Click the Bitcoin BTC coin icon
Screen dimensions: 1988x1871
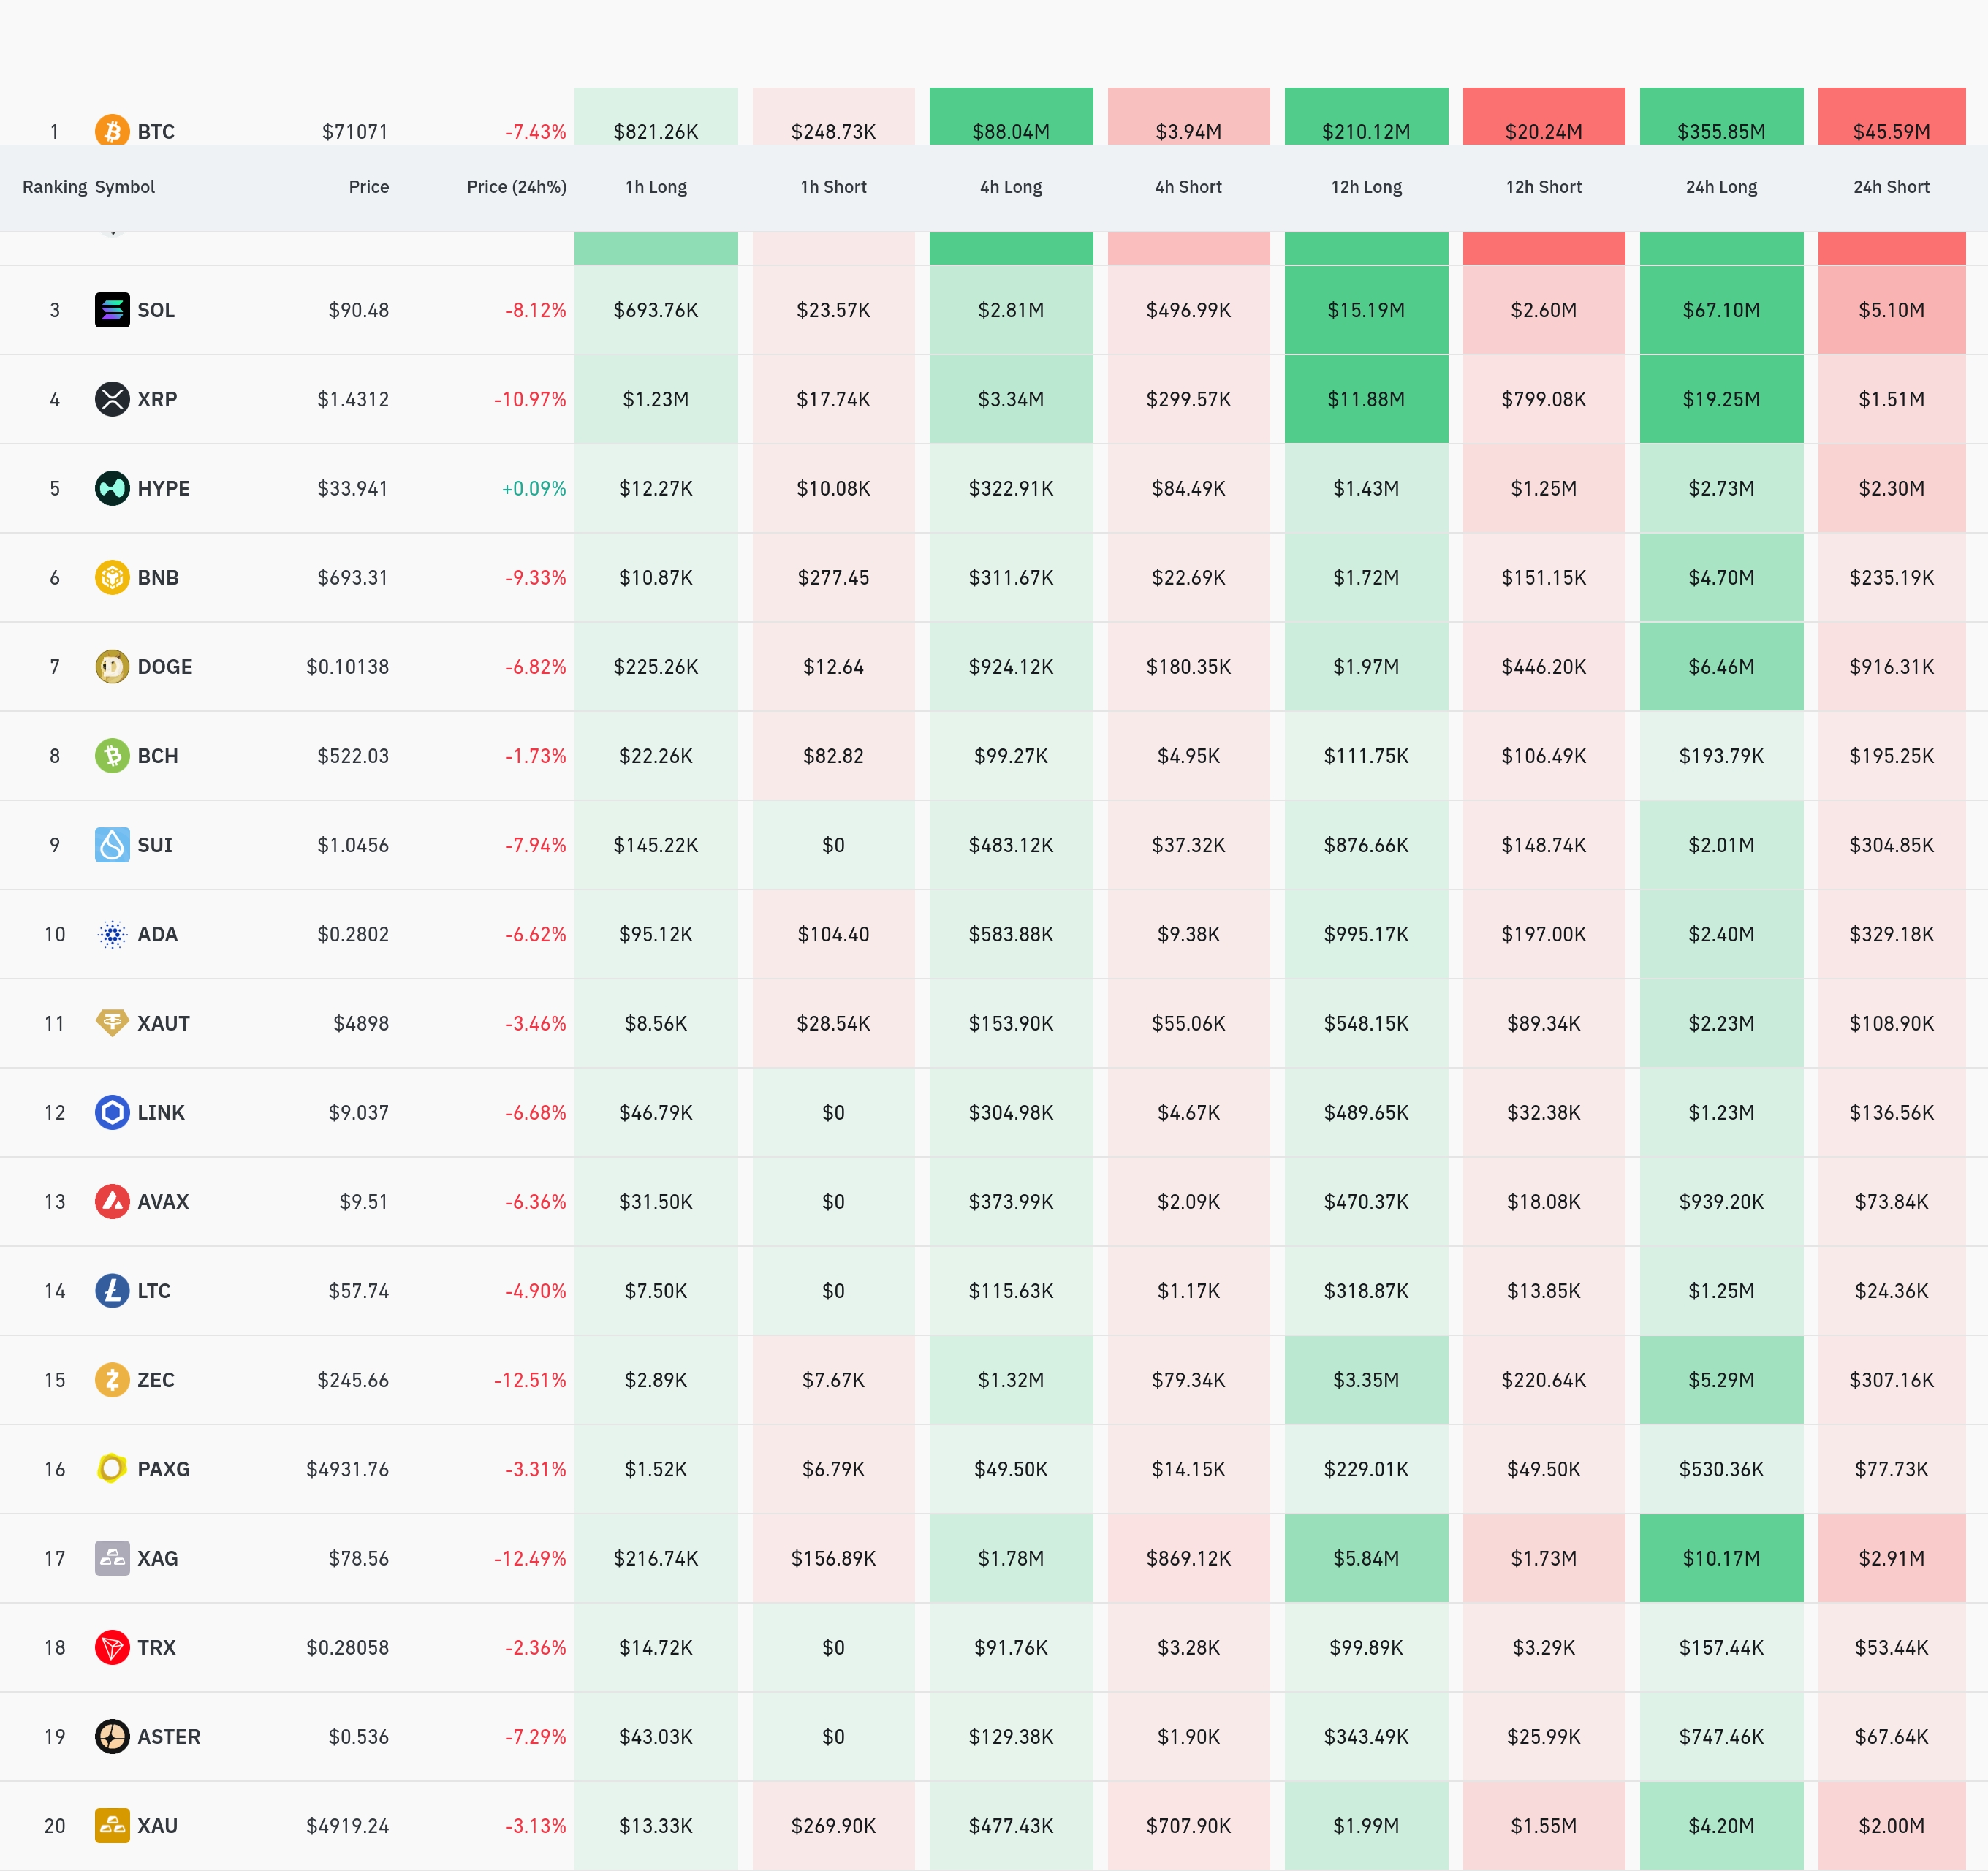pyautogui.click(x=112, y=131)
